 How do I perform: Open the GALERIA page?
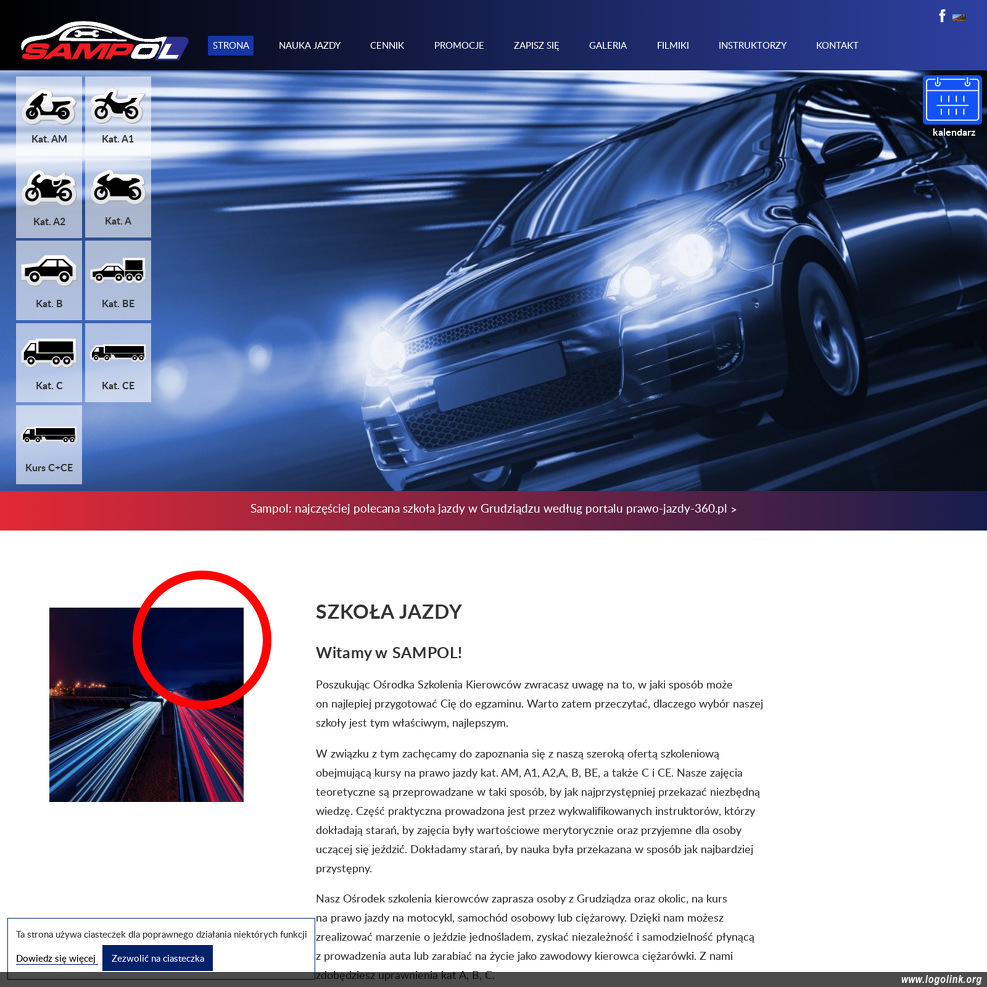point(607,45)
